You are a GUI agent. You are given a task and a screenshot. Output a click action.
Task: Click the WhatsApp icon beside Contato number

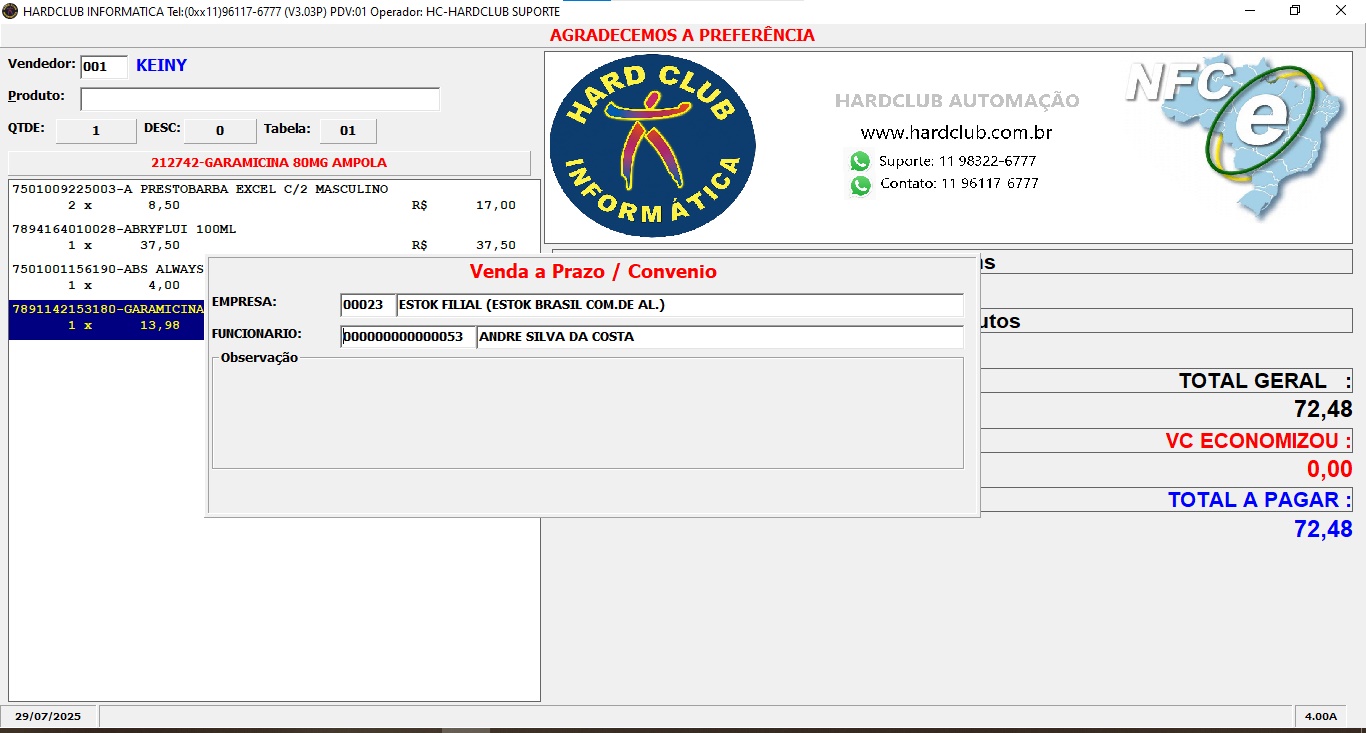(860, 185)
